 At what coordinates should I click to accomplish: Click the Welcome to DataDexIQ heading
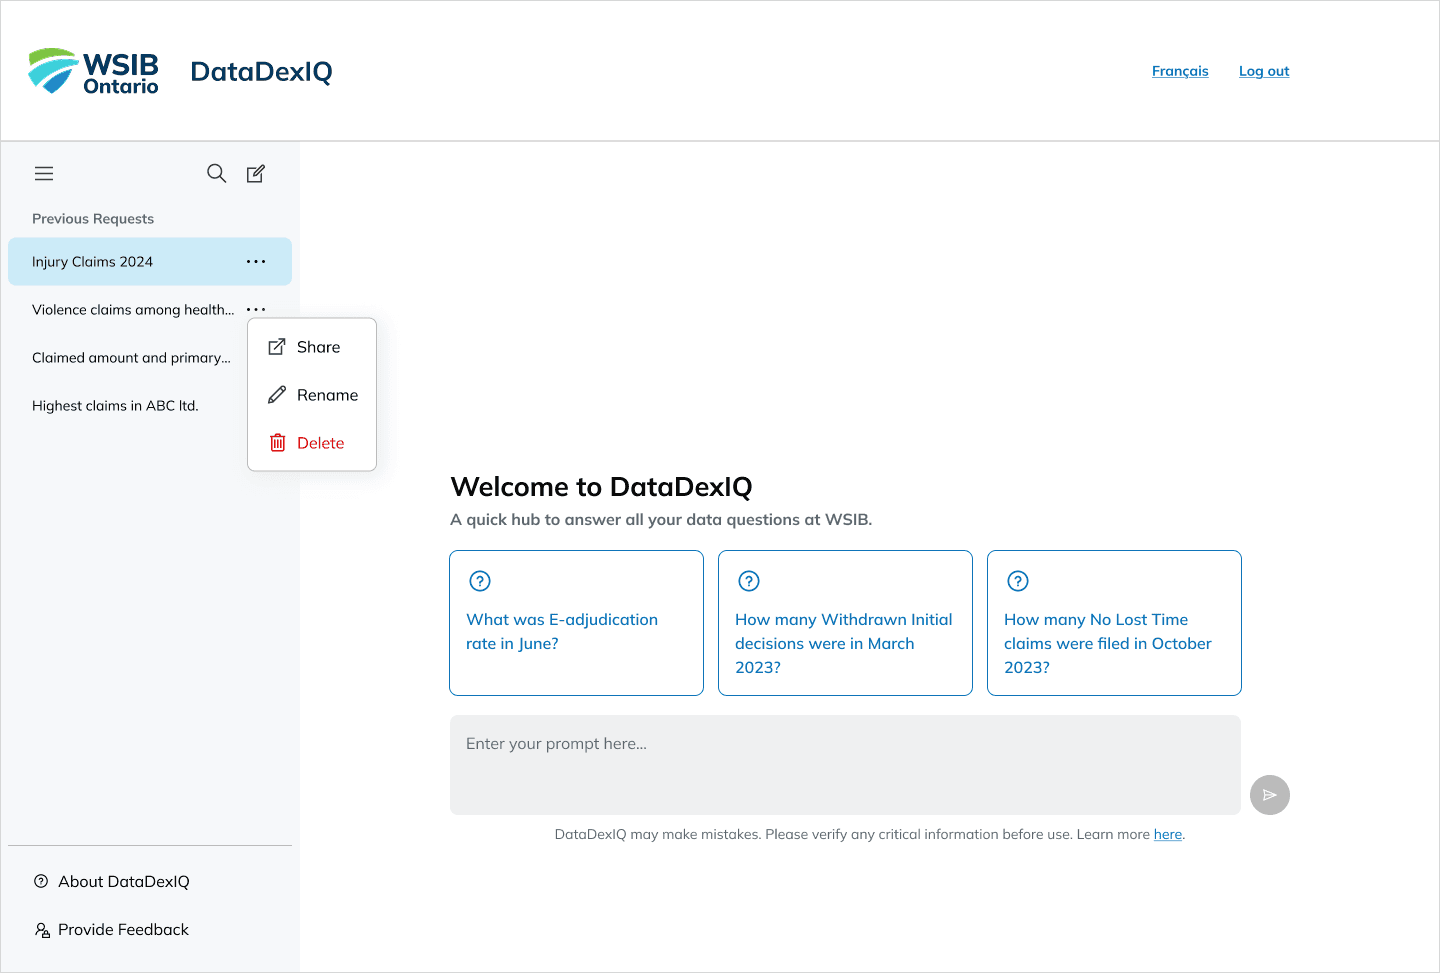[601, 487]
